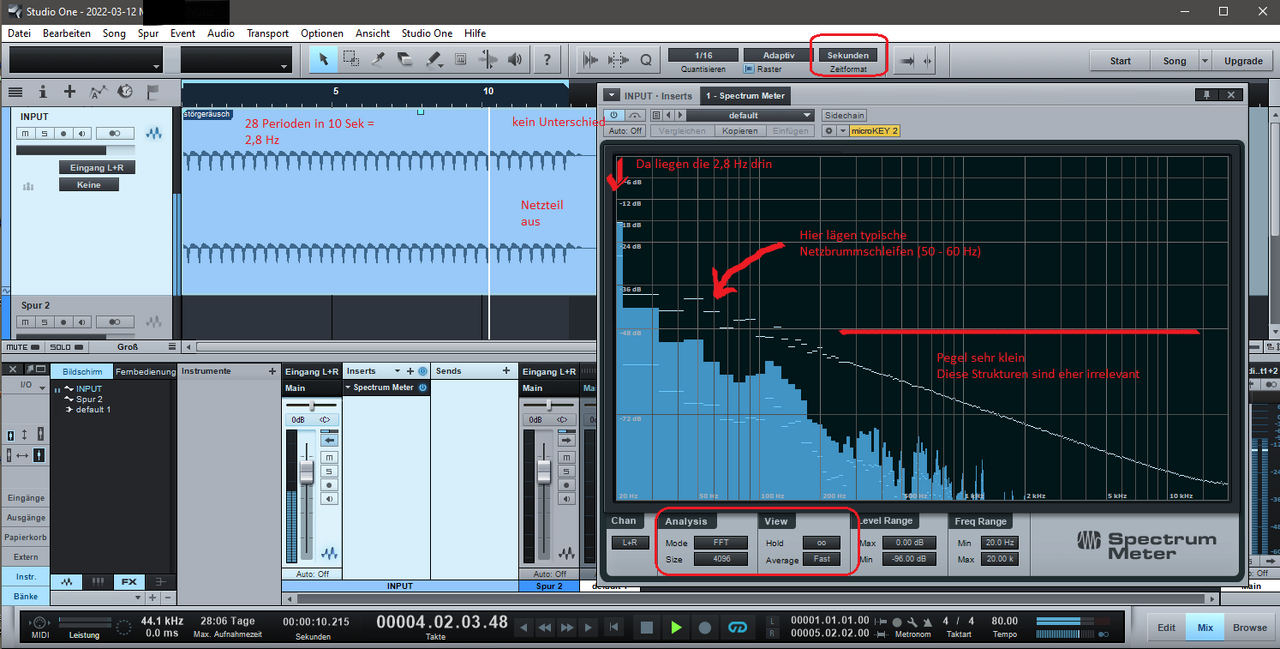The width and height of the screenshot is (1280, 649).
Task: Bypass Spectrum Meter insert in mixer
Action: 423,388
